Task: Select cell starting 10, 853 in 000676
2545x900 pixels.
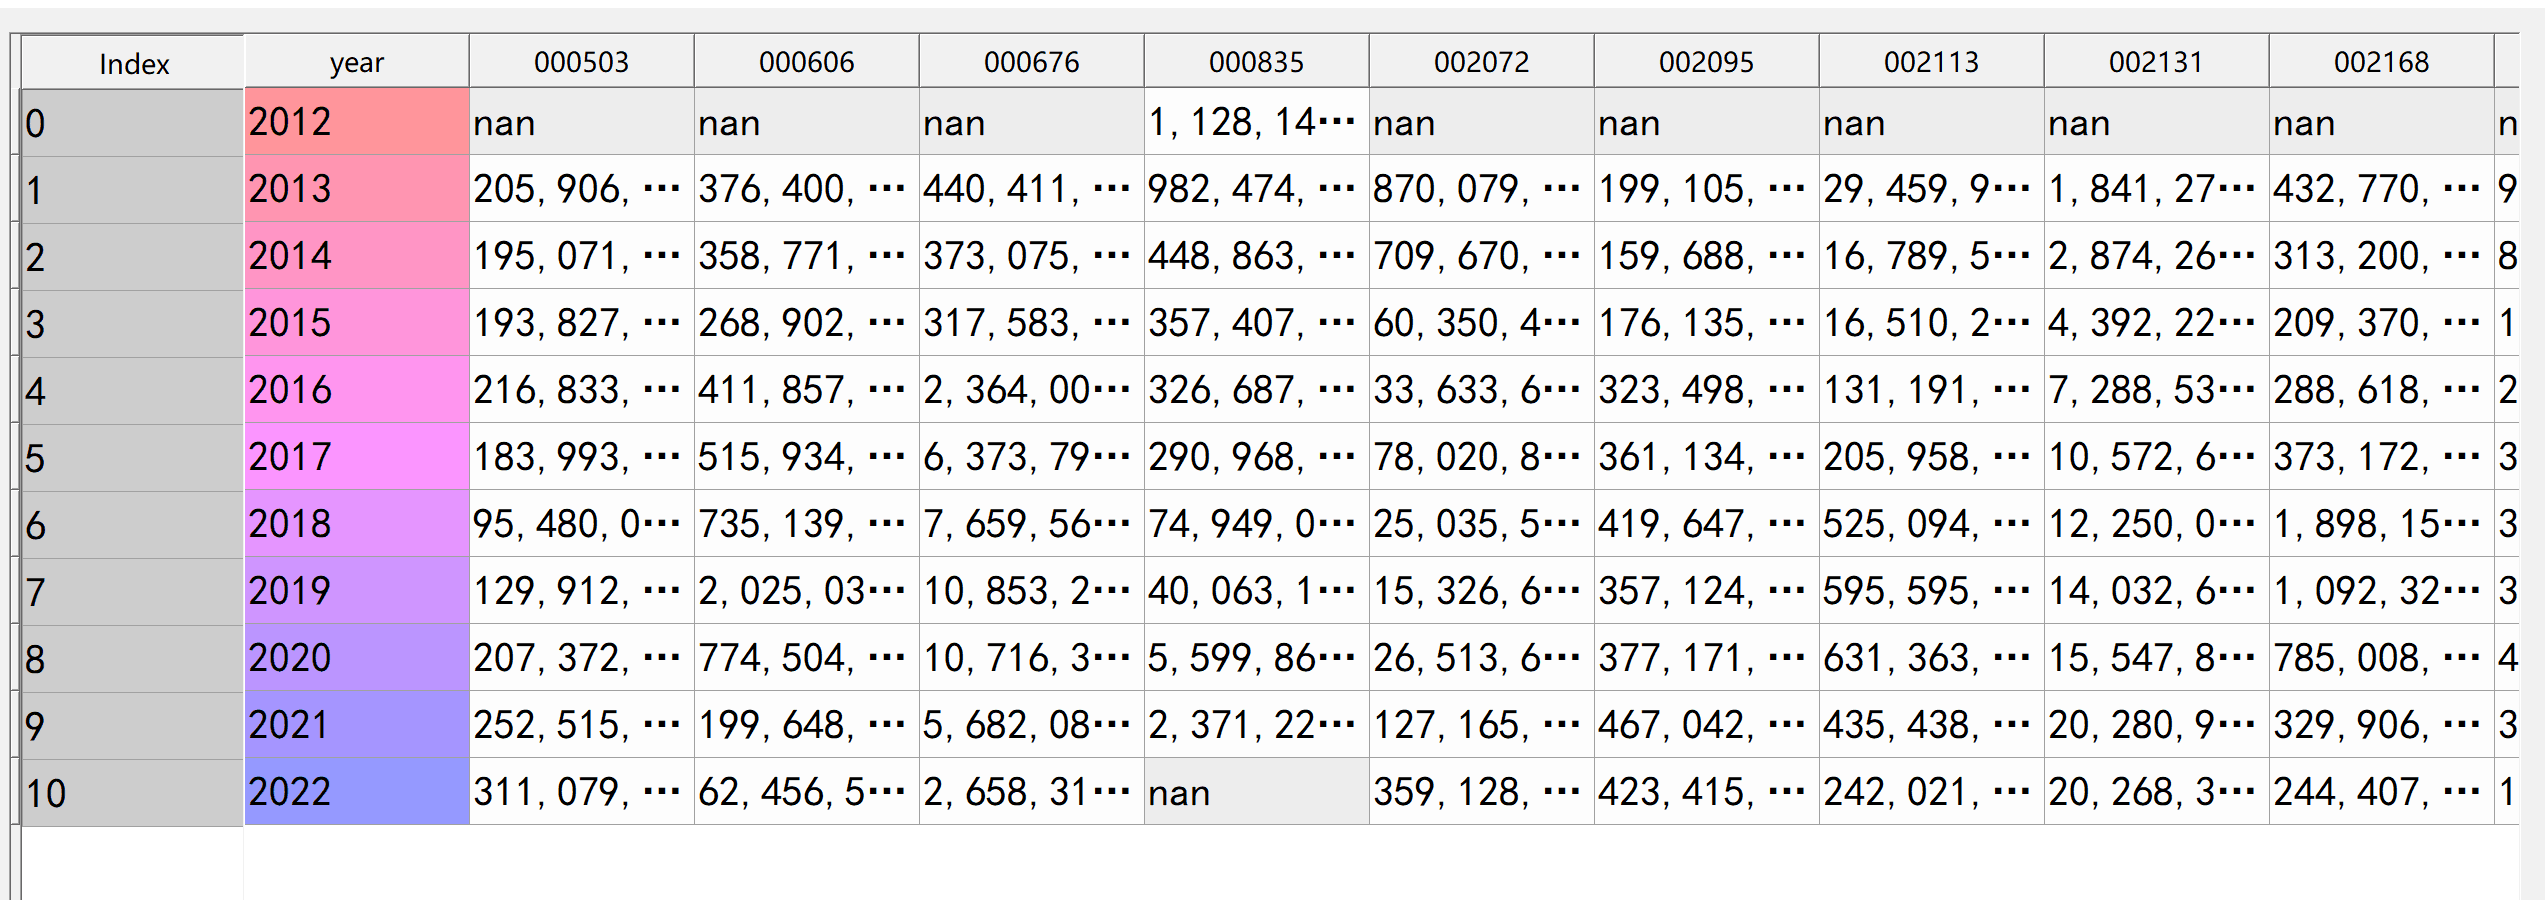Action: pos(1032,591)
